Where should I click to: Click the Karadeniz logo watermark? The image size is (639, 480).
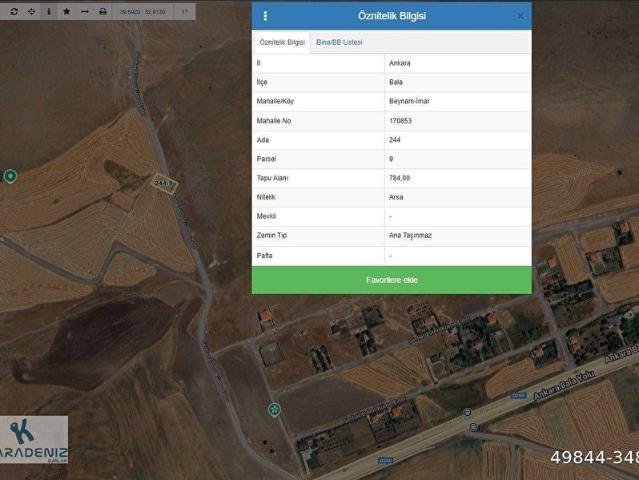(34, 439)
